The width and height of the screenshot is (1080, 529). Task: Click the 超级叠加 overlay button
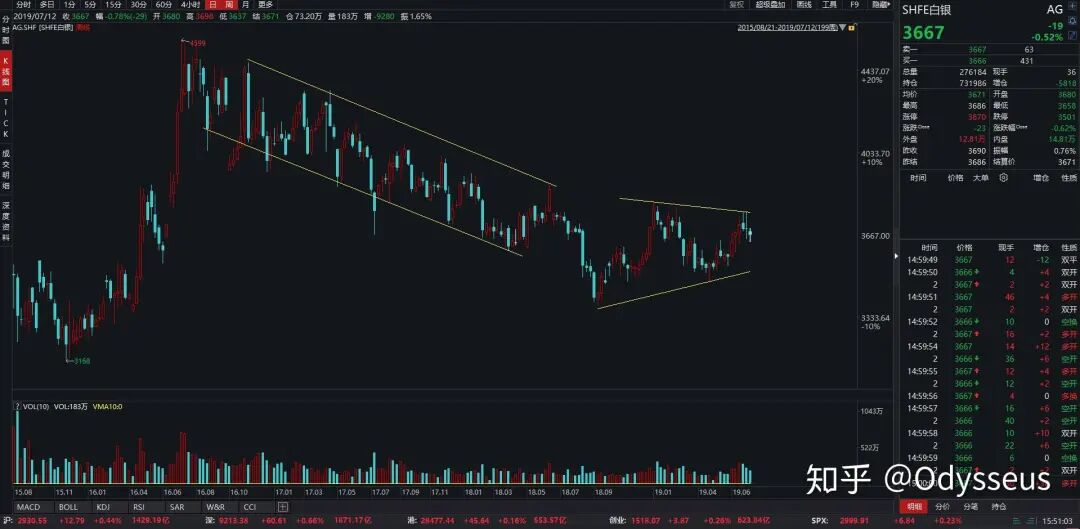(x=770, y=5)
